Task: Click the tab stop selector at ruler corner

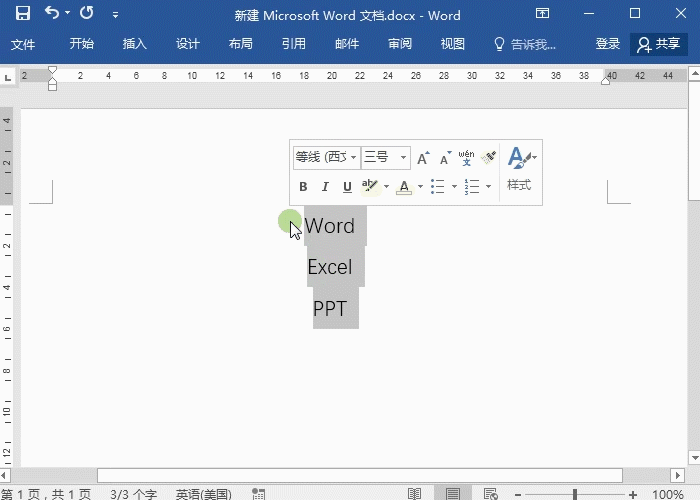Action: click(x=8, y=78)
